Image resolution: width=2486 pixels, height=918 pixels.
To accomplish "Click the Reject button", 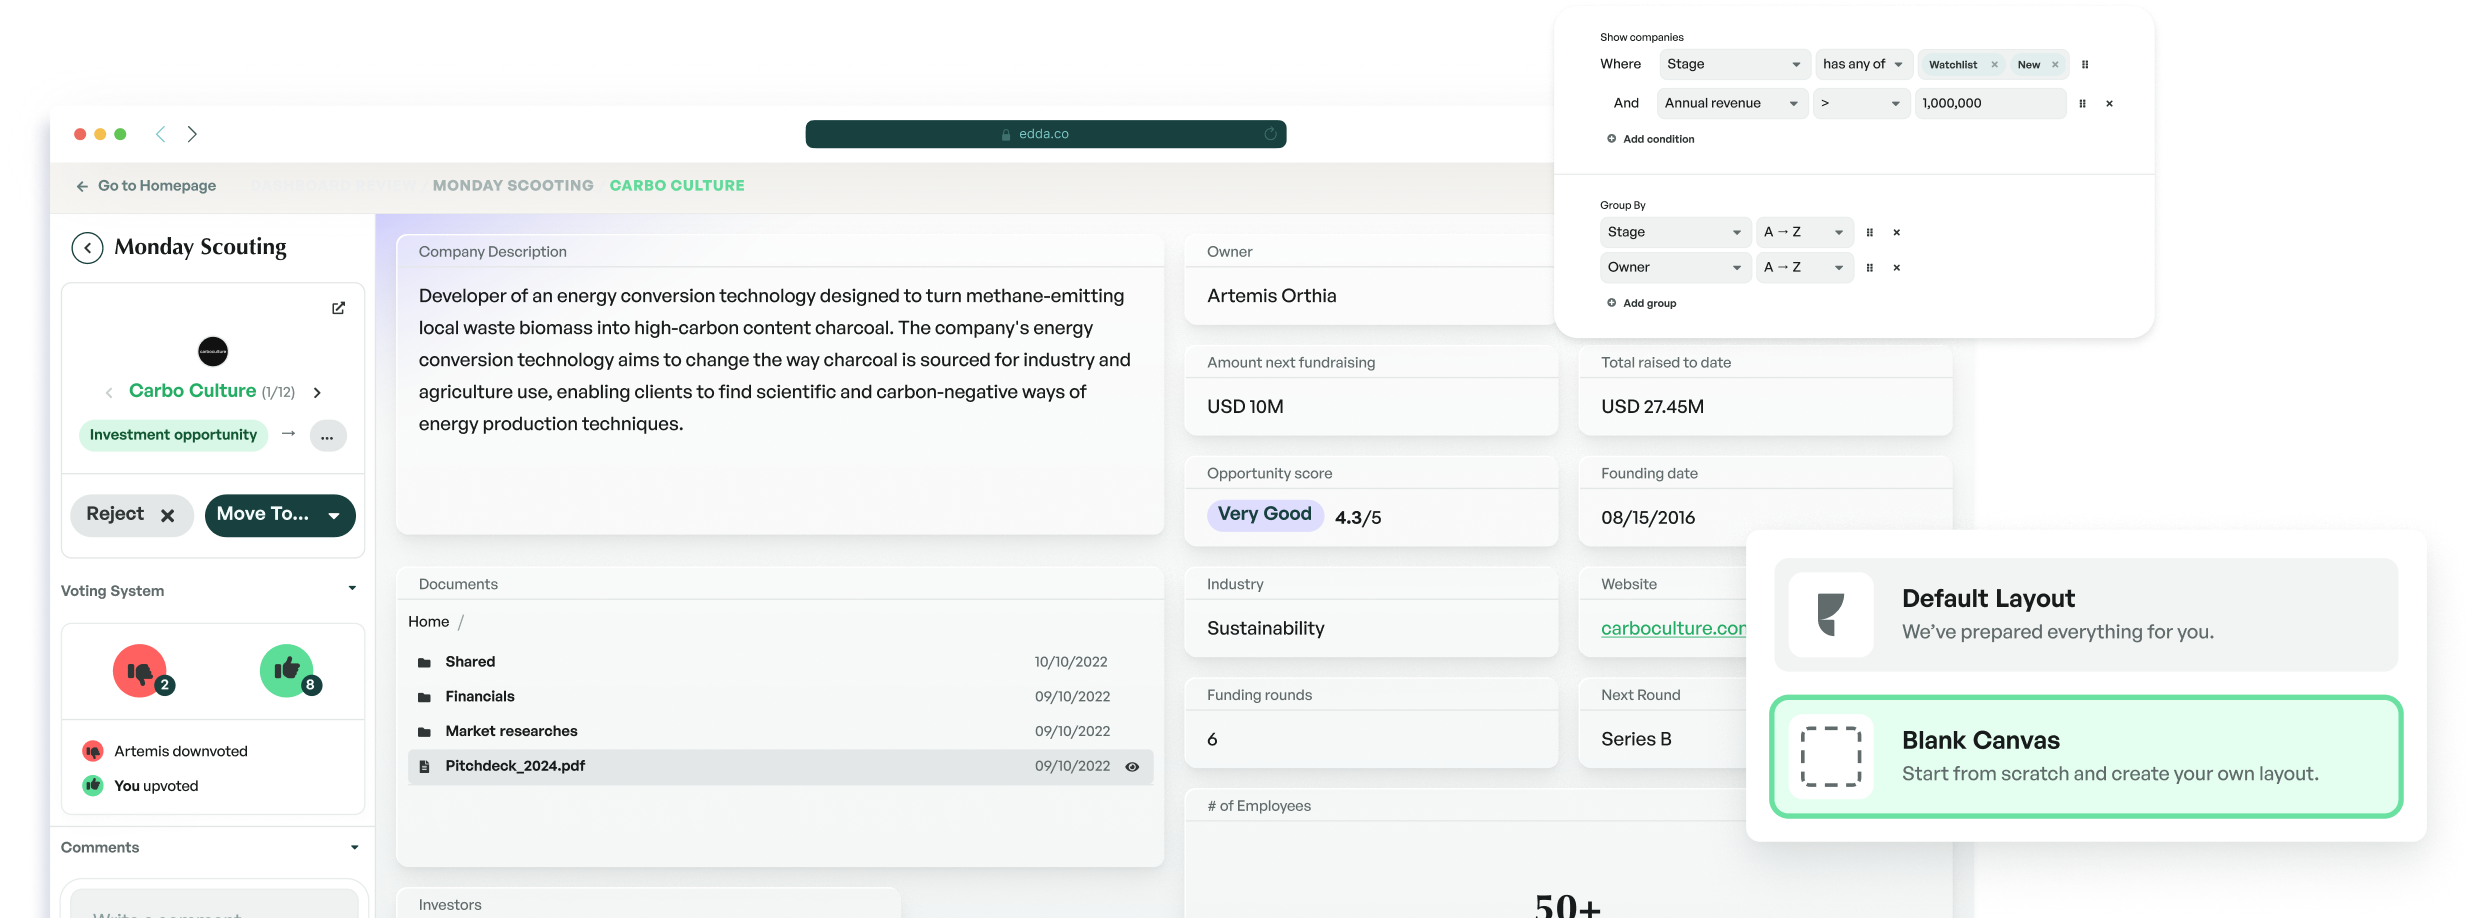I will pos(131,515).
